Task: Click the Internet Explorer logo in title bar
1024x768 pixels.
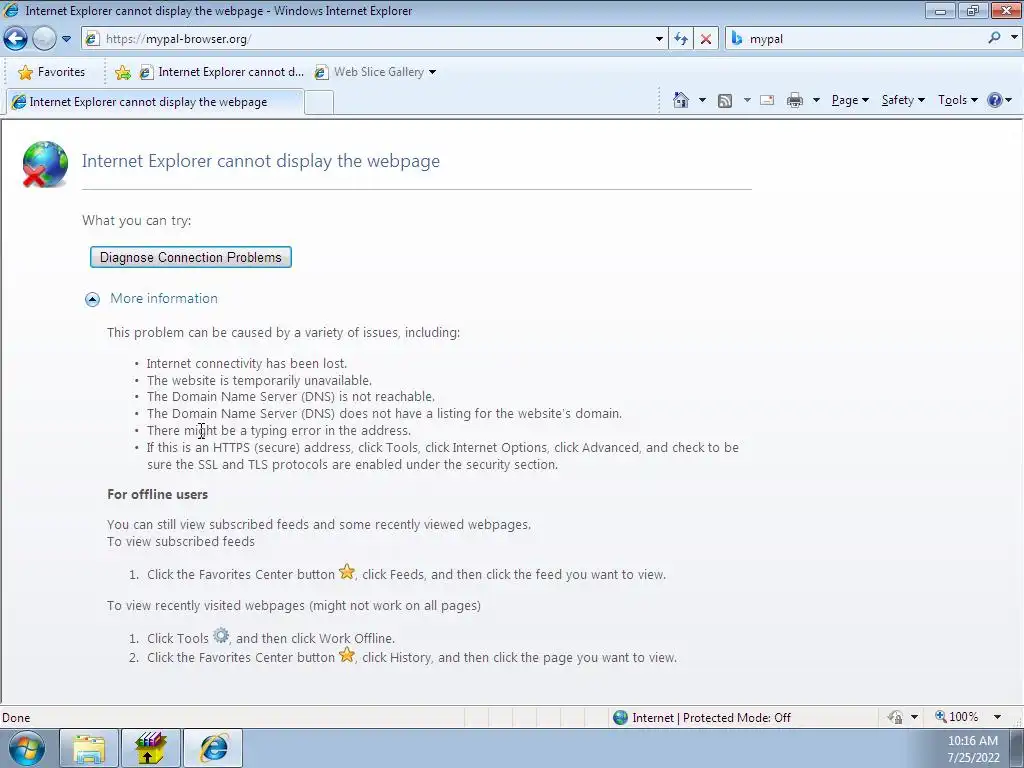Action: 11,10
